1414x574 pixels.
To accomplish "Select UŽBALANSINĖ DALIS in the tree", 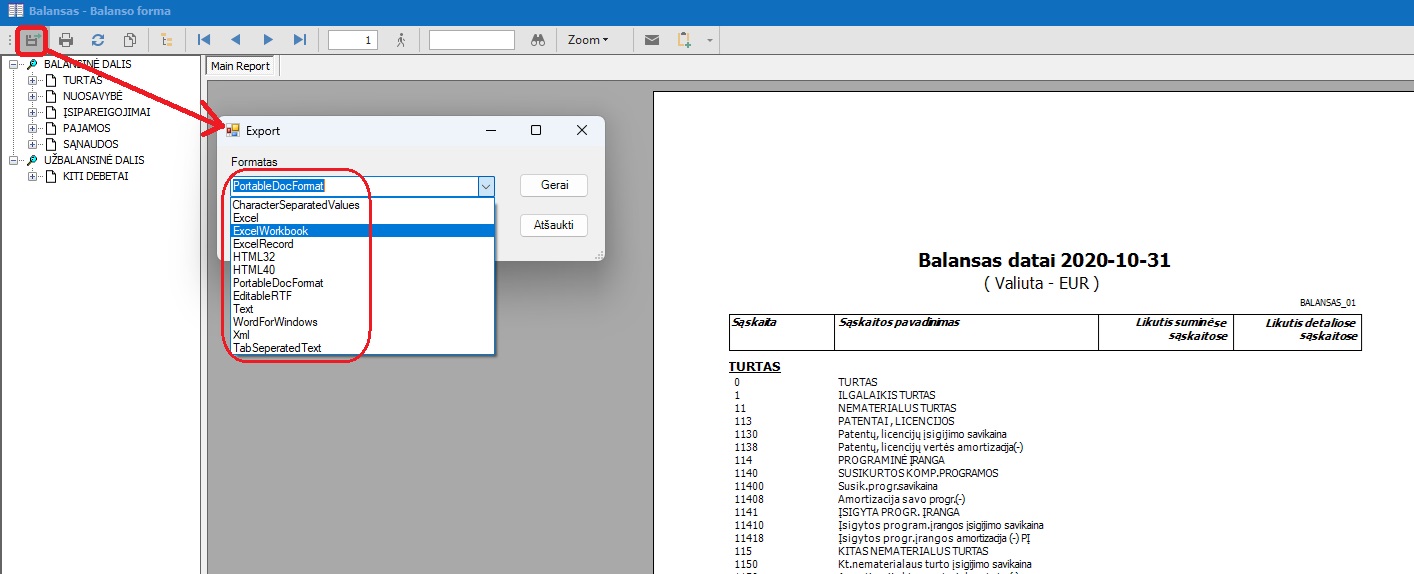I will pyautogui.click(x=94, y=160).
